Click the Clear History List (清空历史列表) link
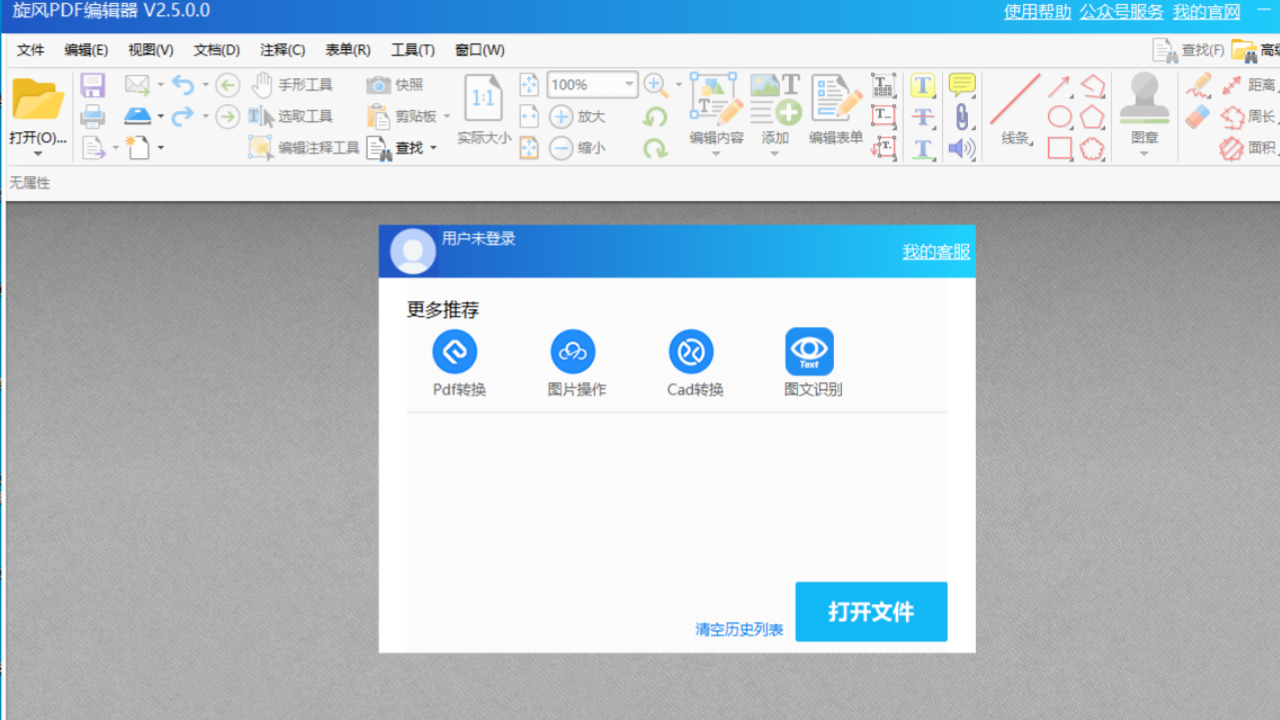 click(740, 630)
